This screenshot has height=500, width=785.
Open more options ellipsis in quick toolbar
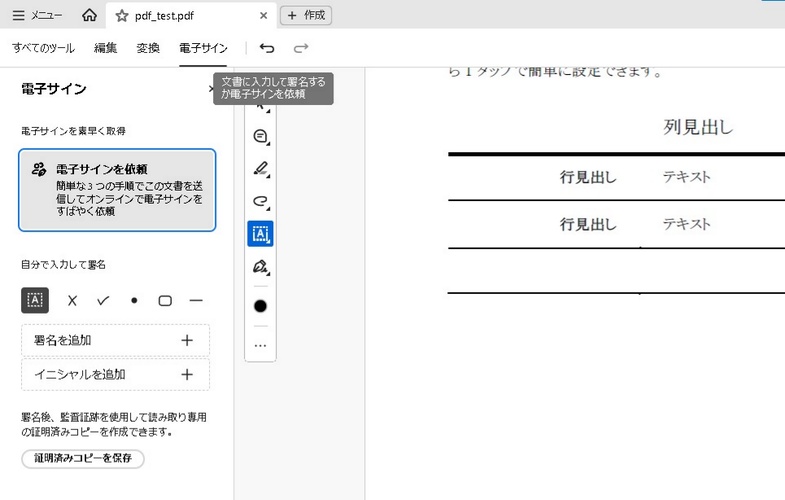point(260,345)
